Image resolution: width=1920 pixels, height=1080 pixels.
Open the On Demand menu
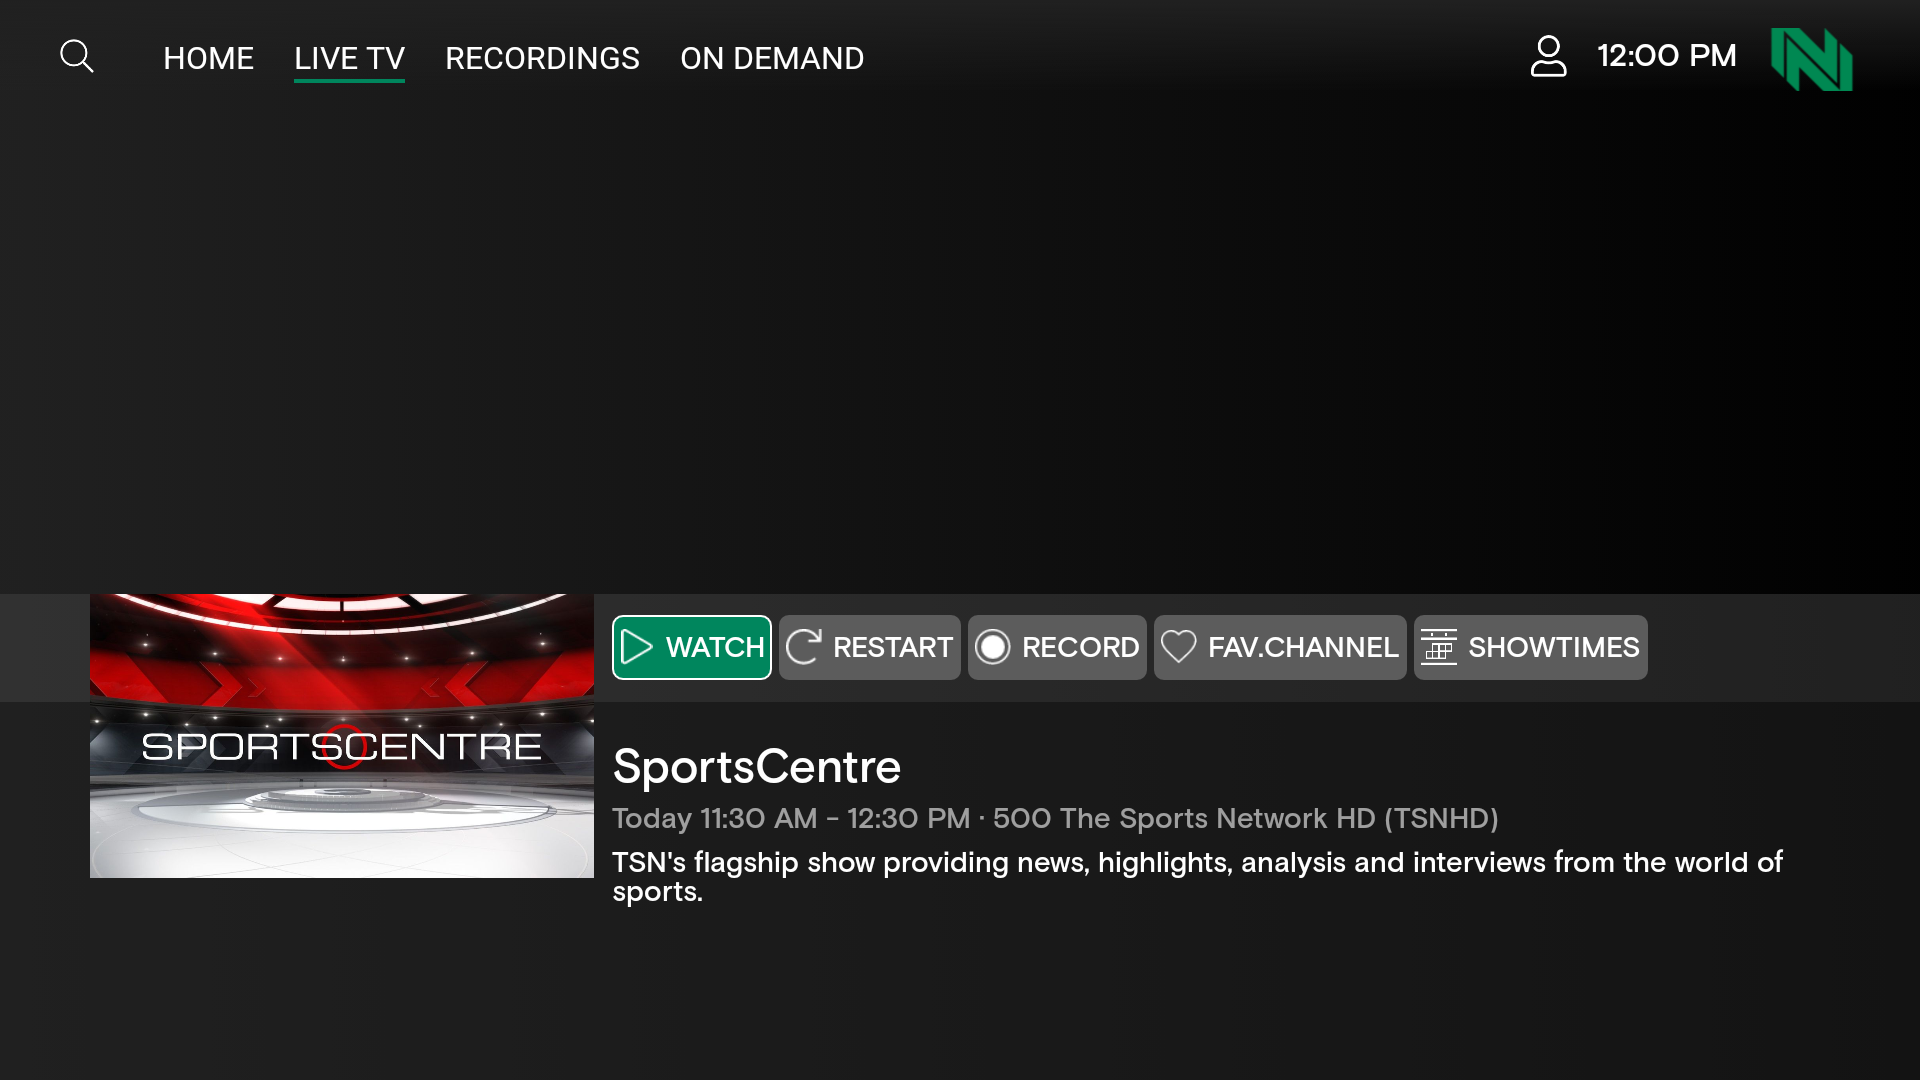(771, 58)
